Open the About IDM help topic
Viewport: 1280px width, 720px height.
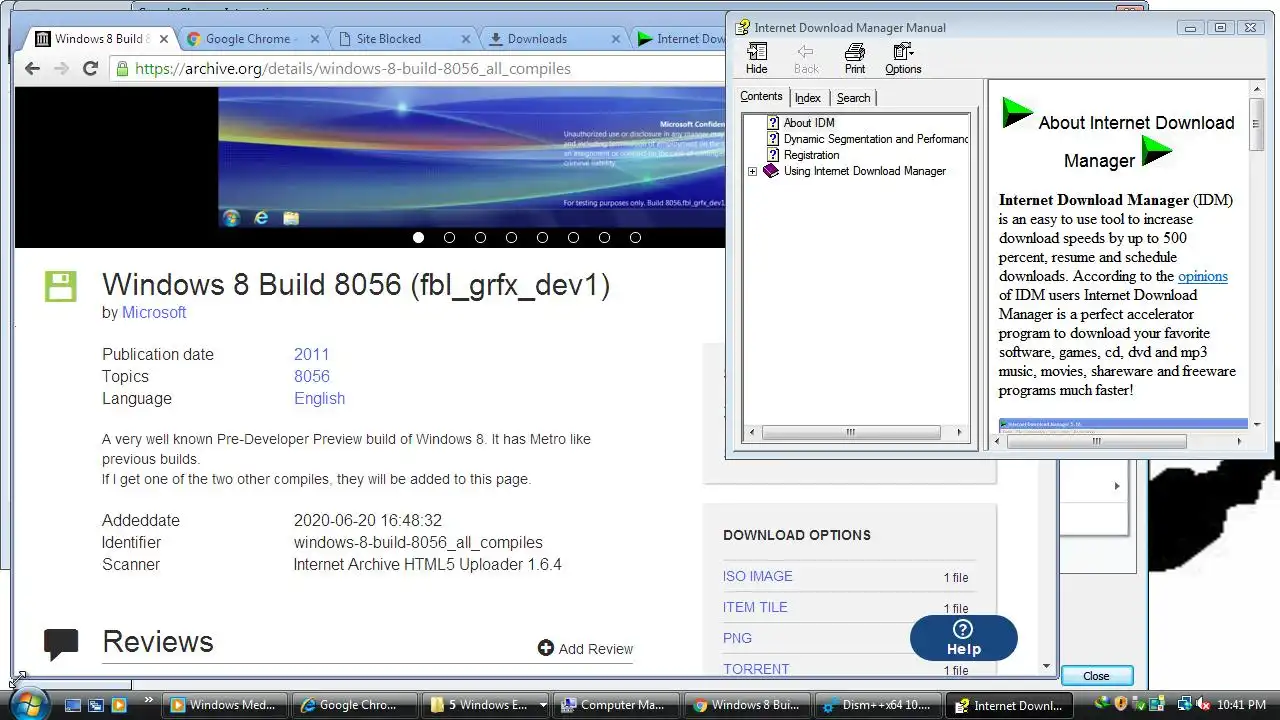pyautogui.click(x=809, y=123)
